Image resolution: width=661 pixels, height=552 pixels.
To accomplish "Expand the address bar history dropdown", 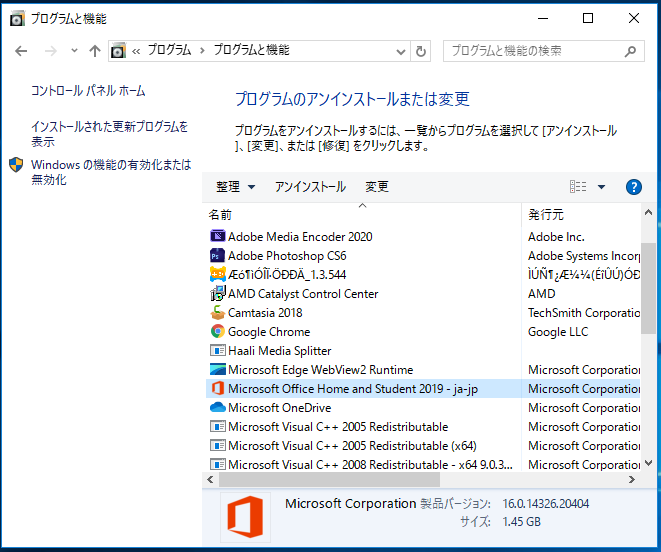I will click(x=401, y=51).
